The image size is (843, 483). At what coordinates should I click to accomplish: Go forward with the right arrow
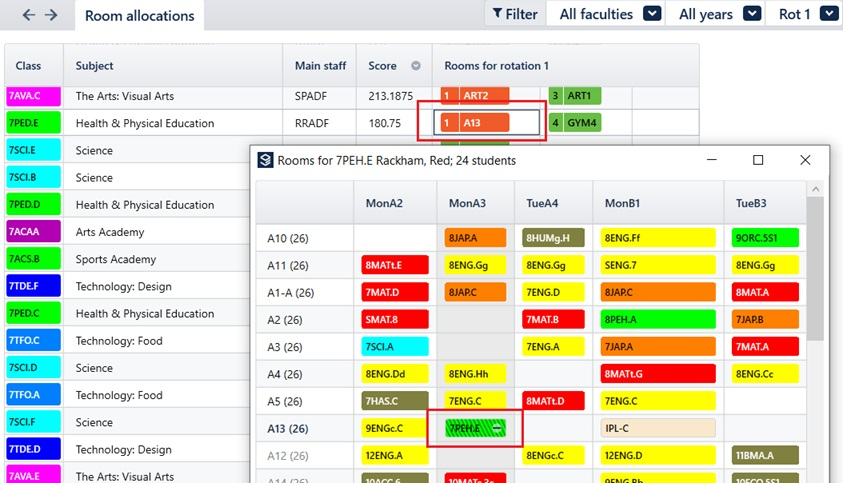(x=51, y=15)
